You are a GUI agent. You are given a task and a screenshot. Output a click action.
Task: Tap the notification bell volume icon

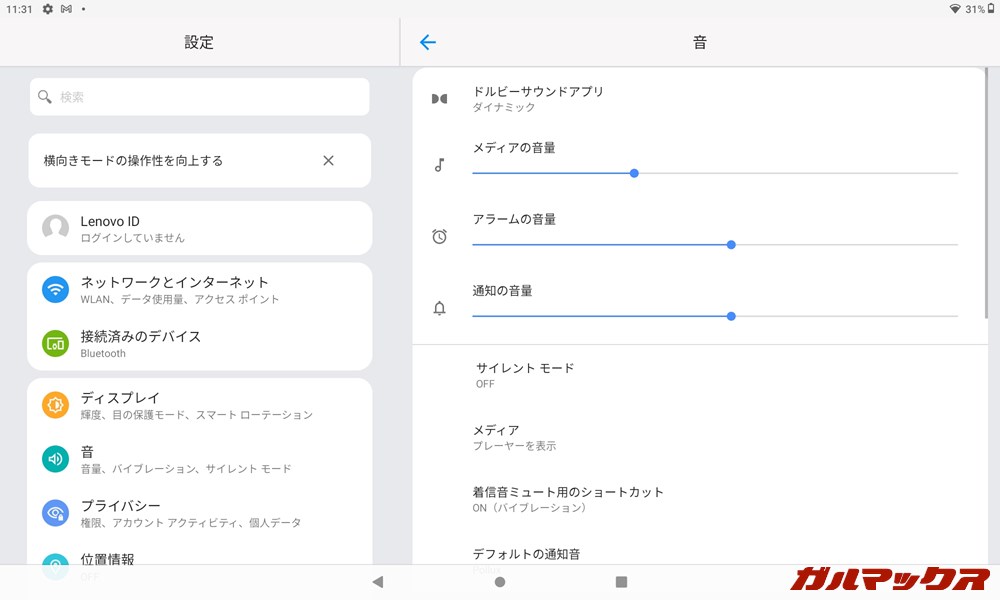pos(439,308)
